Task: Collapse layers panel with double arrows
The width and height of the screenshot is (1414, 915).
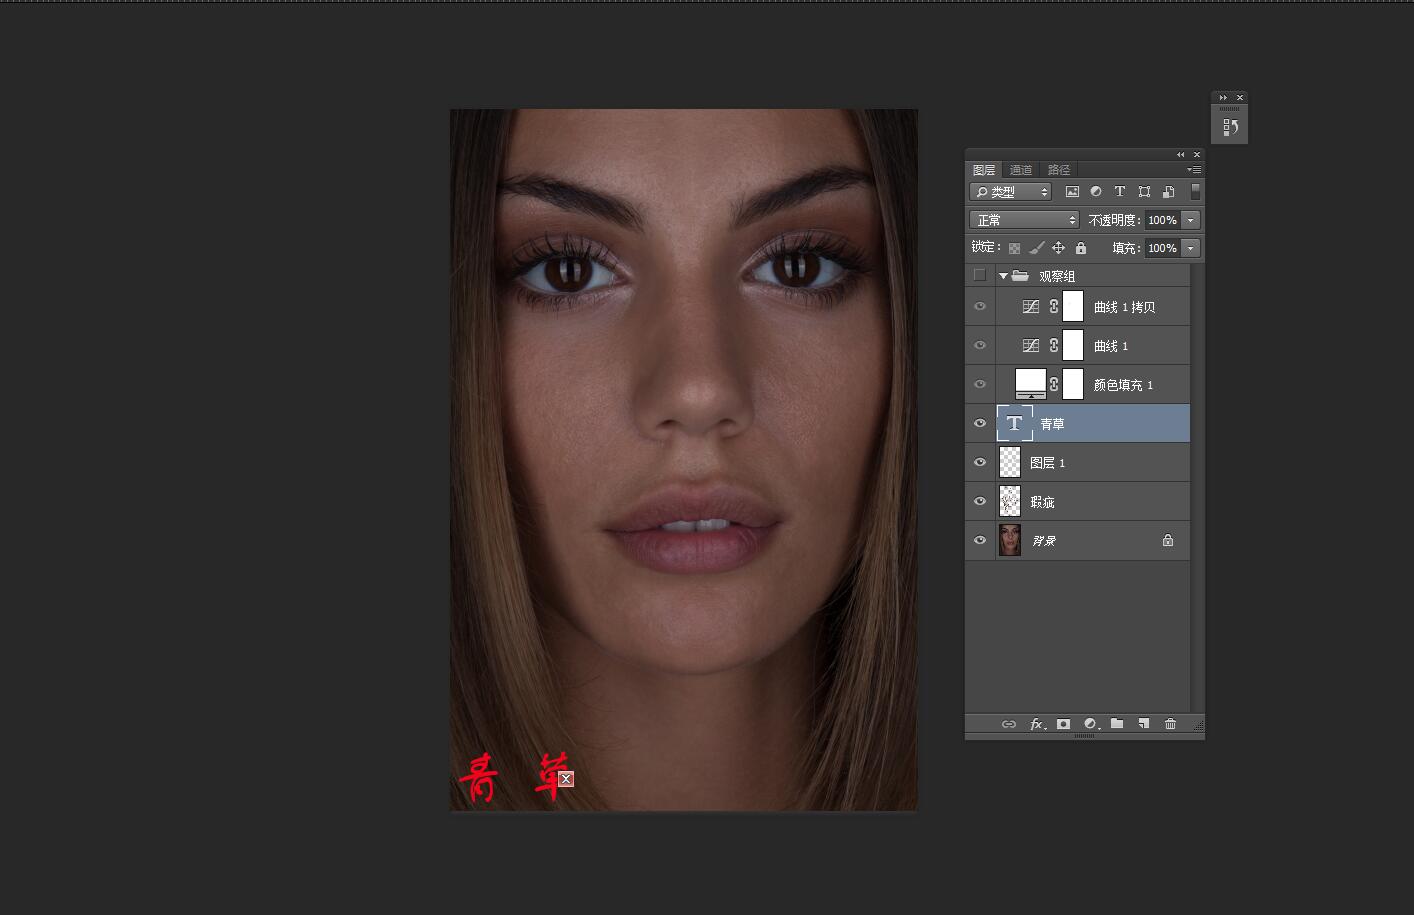Action: pyautogui.click(x=1180, y=154)
